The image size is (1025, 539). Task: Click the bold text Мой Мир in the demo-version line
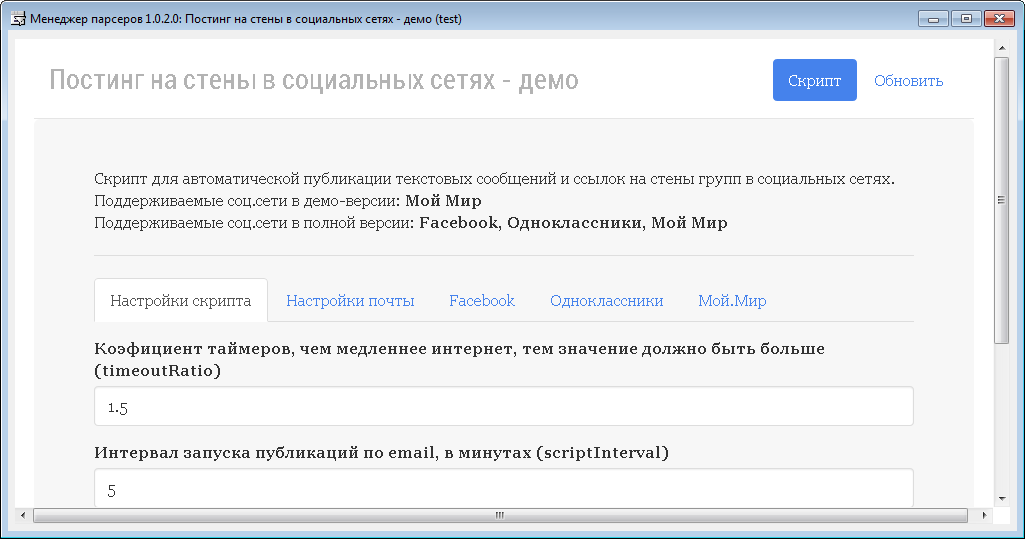tap(443, 201)
